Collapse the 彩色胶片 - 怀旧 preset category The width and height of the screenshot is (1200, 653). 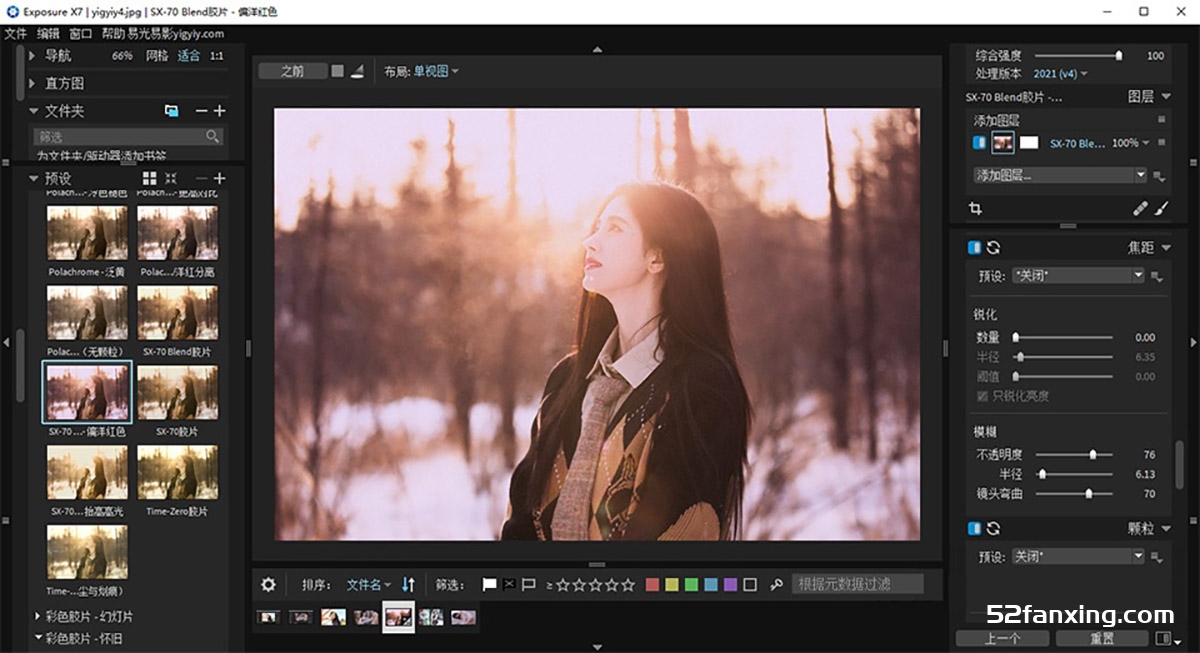click(x=38, y=637)
